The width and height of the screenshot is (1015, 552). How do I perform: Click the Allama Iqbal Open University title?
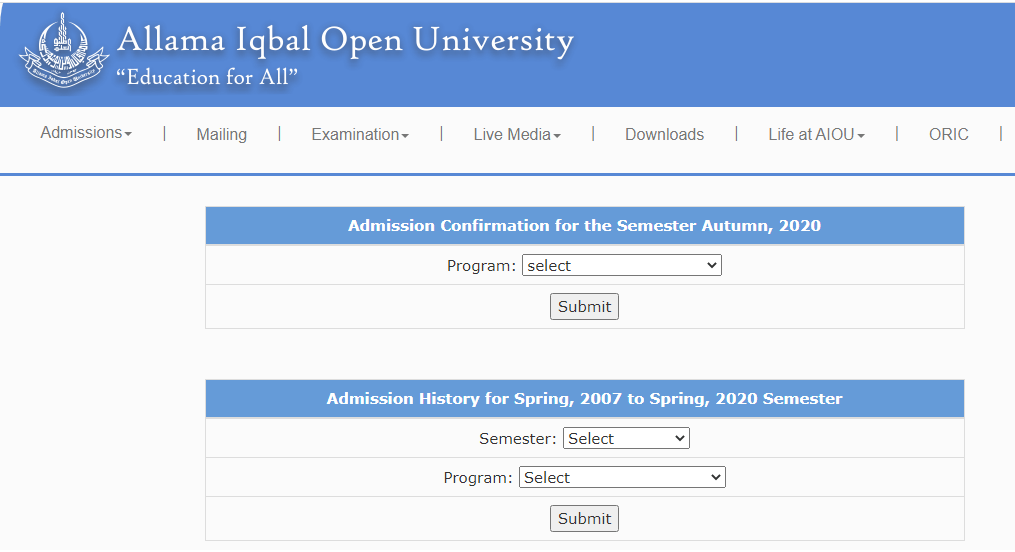click(345, 40)
